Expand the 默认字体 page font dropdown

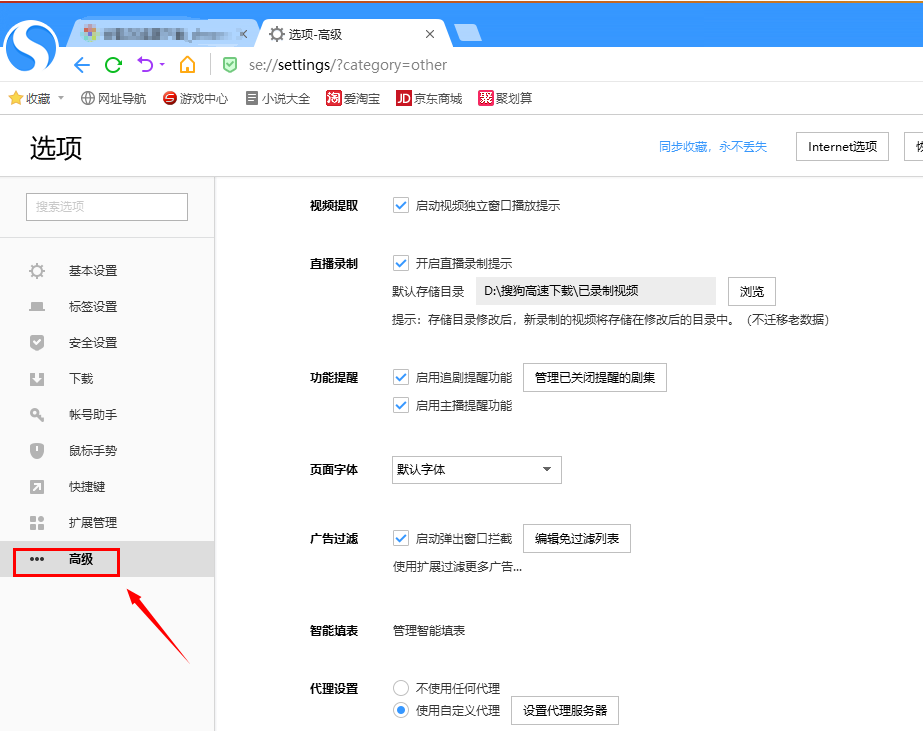476,469
